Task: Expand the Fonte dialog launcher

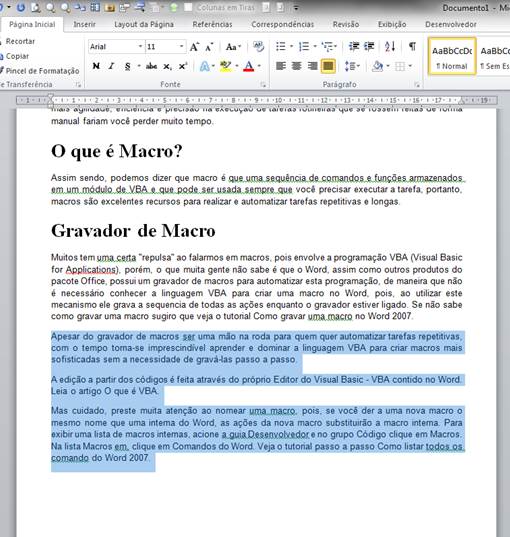Action: pos(263,85)
